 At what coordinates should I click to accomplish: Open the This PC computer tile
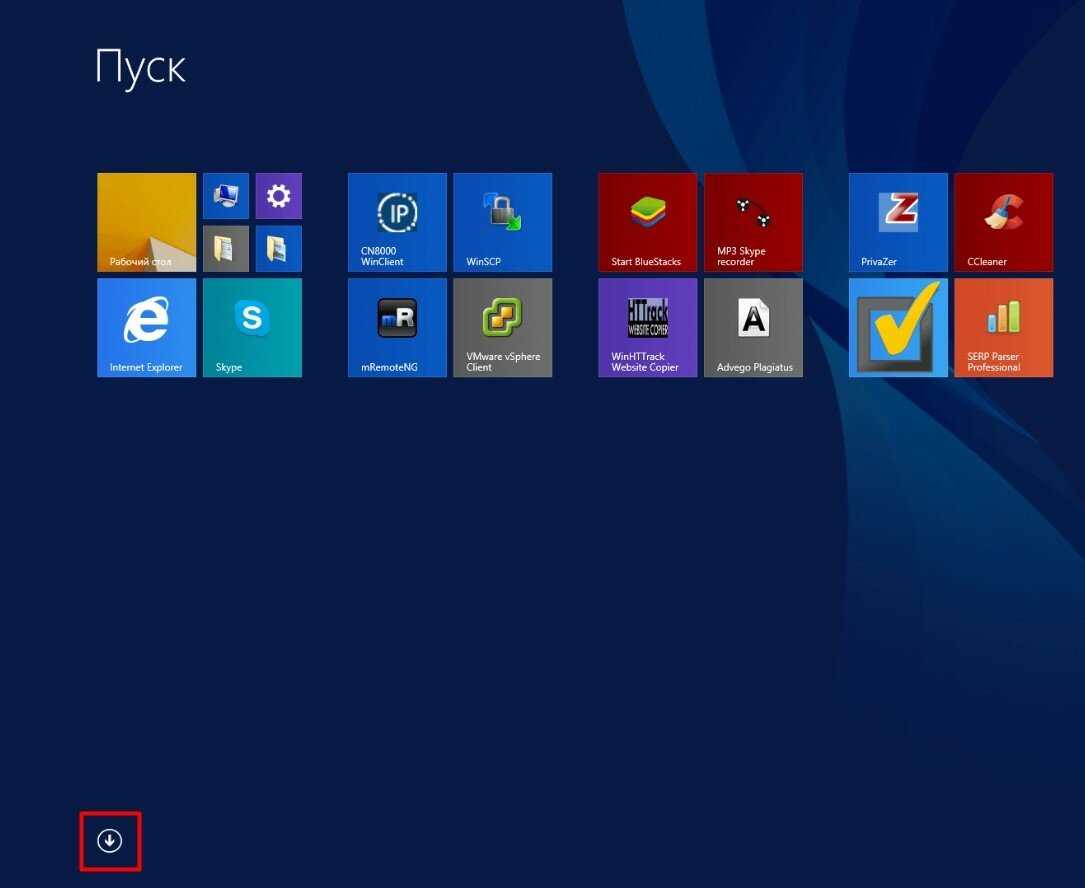[x=226, y=196]
